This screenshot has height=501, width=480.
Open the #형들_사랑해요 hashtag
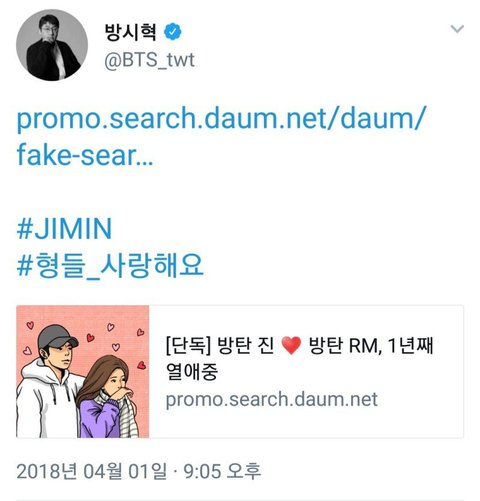tap(110, 266)
